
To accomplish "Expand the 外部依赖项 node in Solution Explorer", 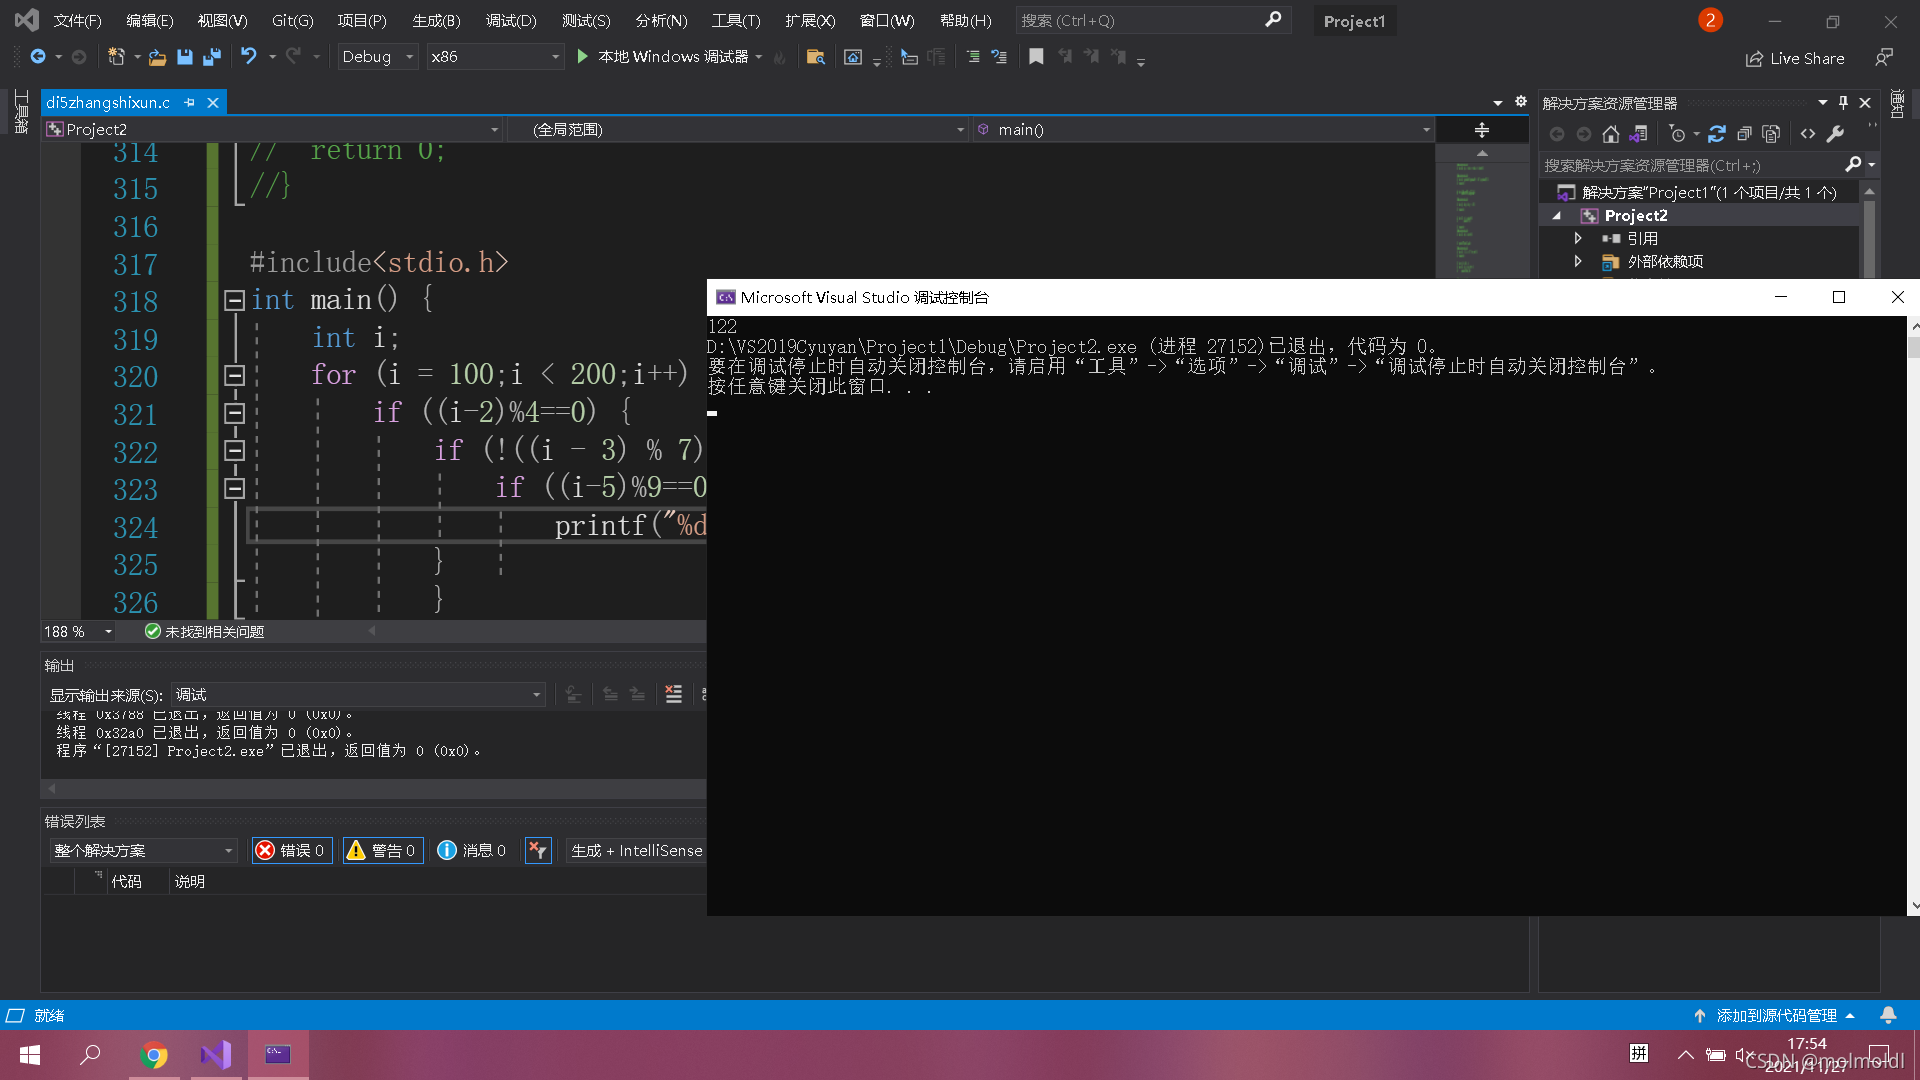I will 1578,260.
